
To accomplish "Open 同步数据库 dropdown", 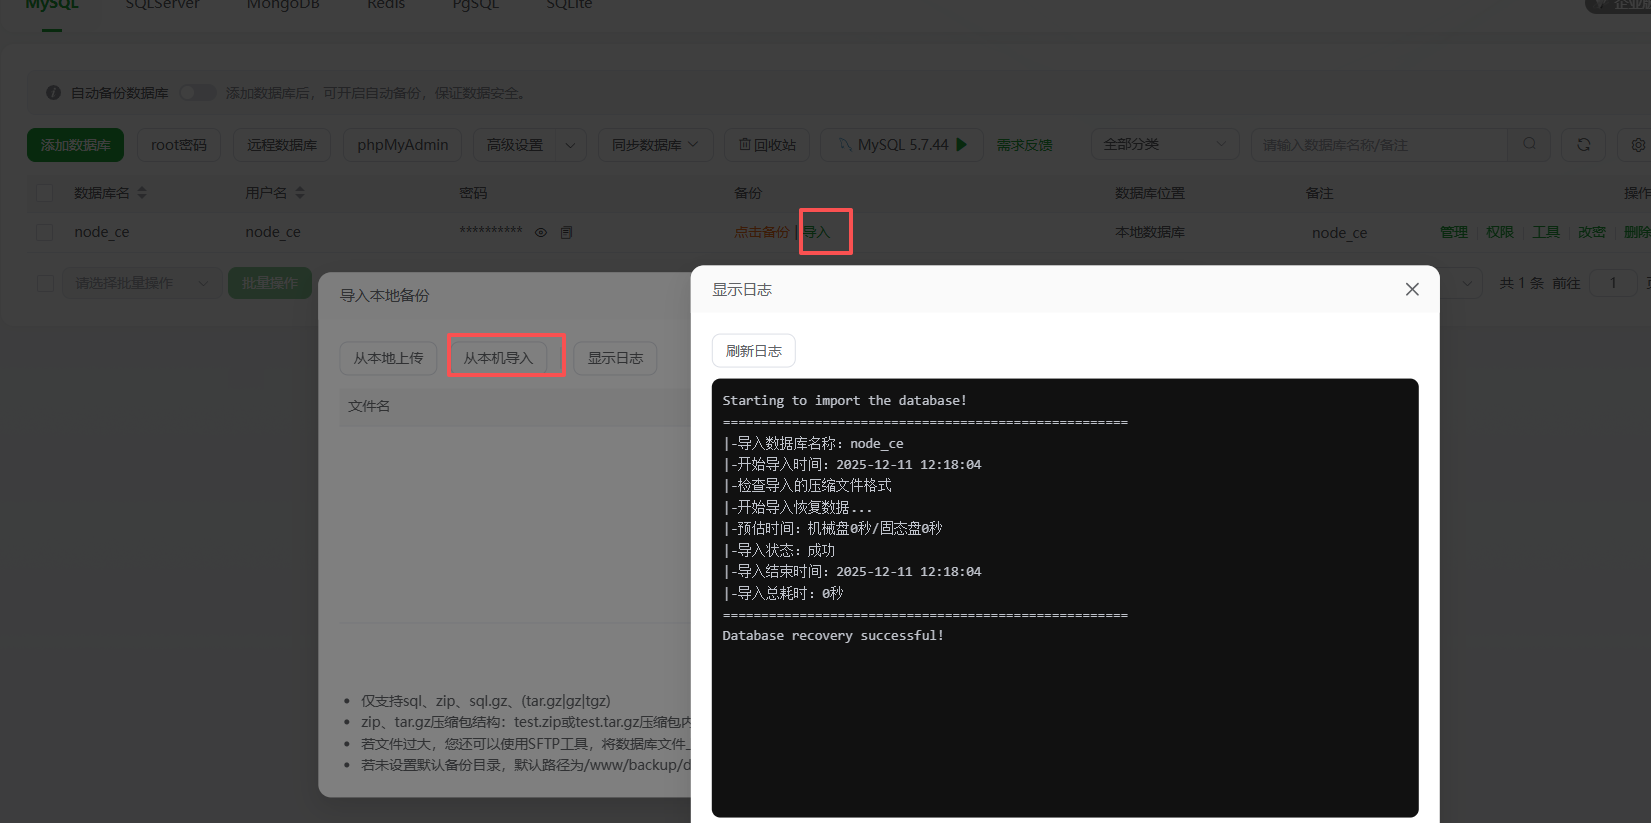I will (655, 145).
